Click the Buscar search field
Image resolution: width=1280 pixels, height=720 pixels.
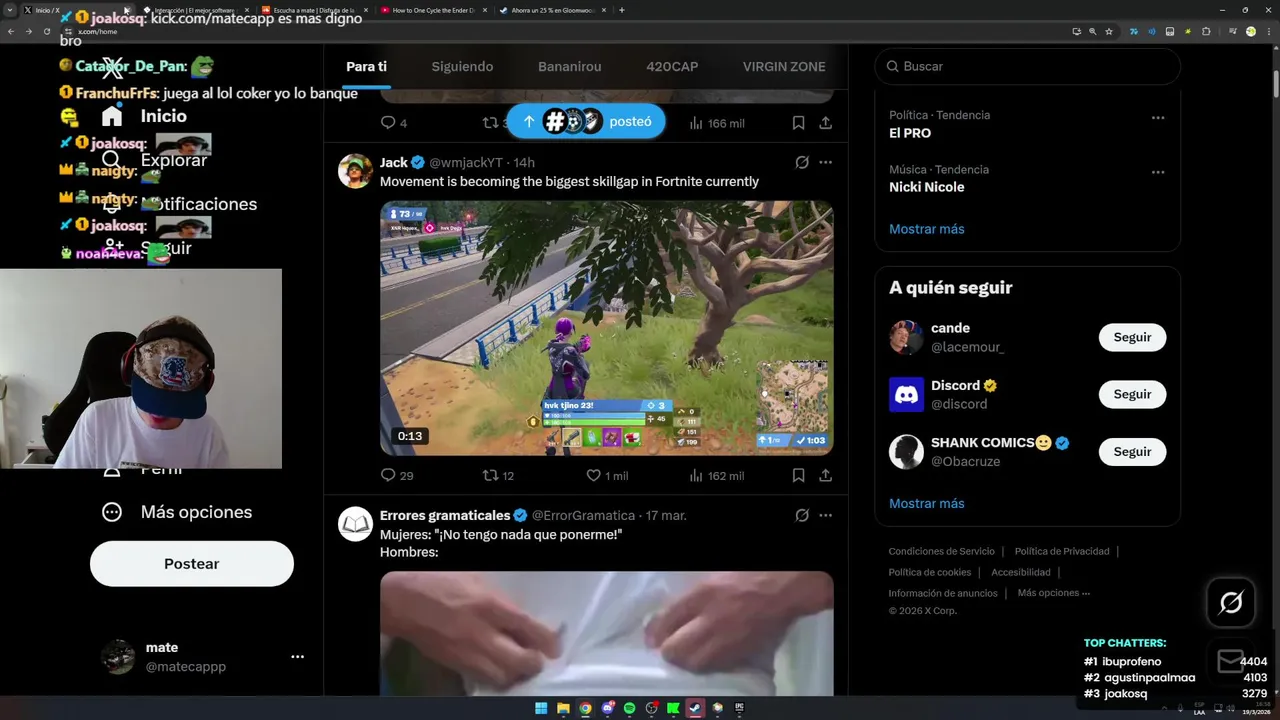1028,66
